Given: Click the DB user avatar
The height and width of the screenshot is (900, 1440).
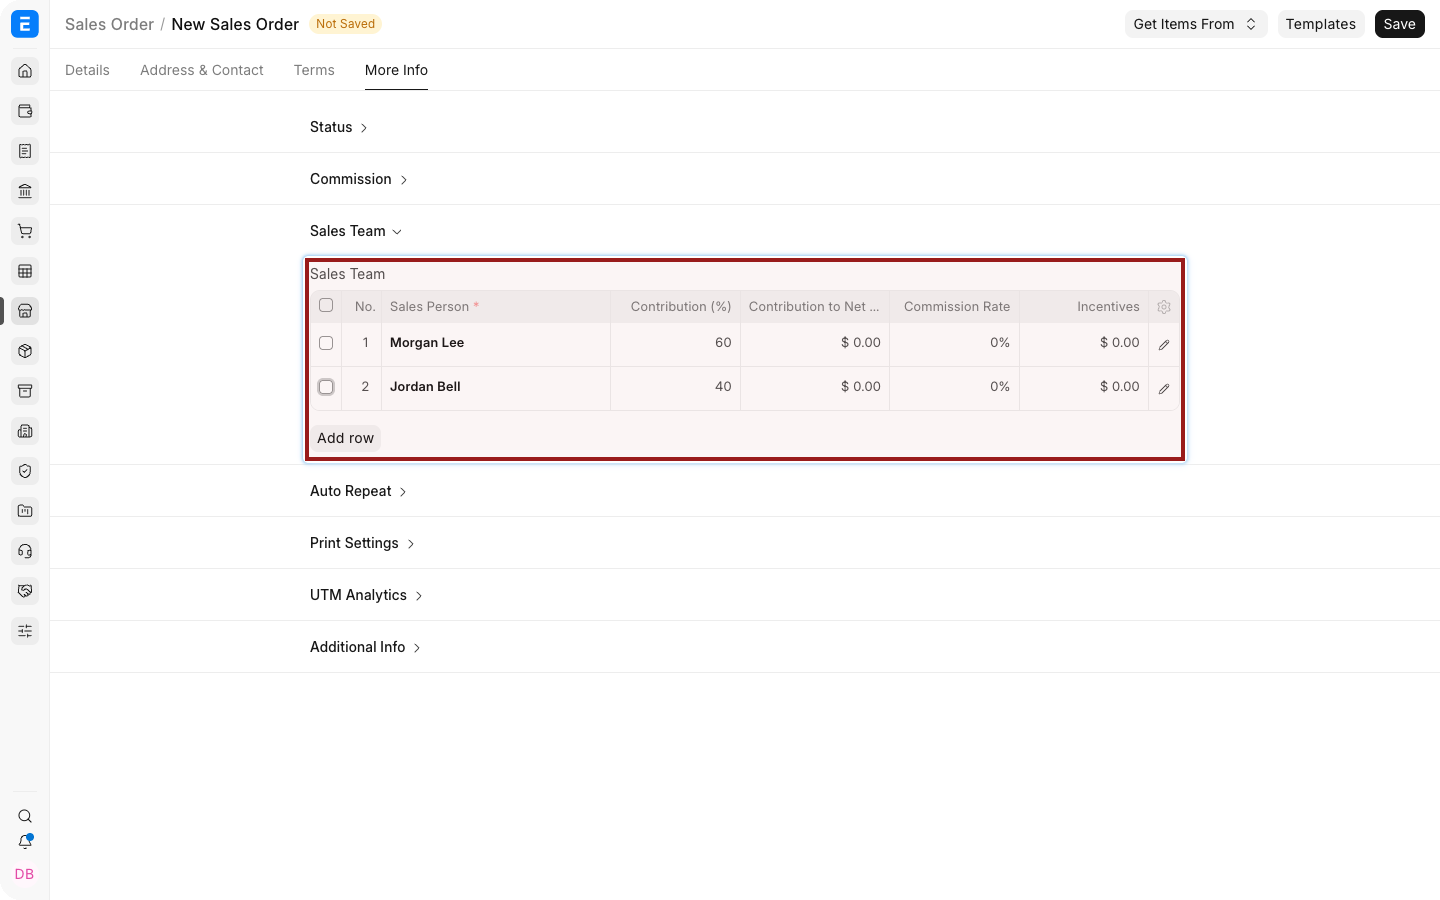Looking at the screenshot, I should 25,874.
